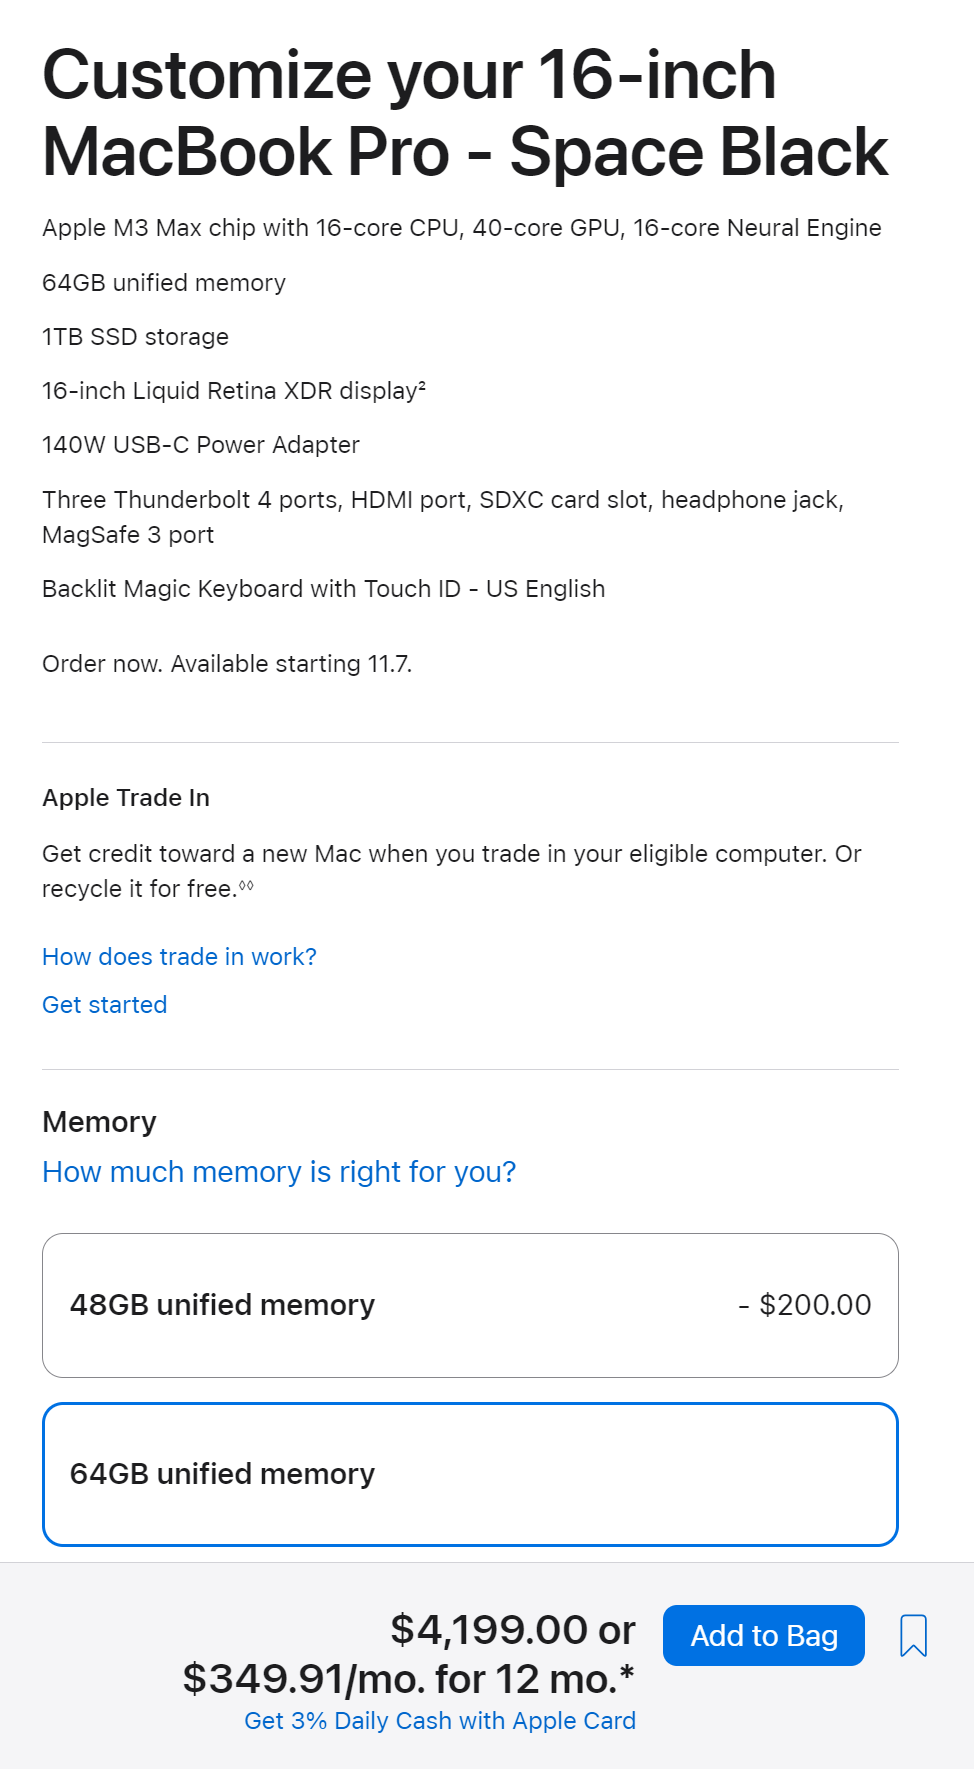The height and width of the screenshot is (1769, 974).
Task: Click the "Order now. Available starting 11.7." text
Action: pos(227,664)
